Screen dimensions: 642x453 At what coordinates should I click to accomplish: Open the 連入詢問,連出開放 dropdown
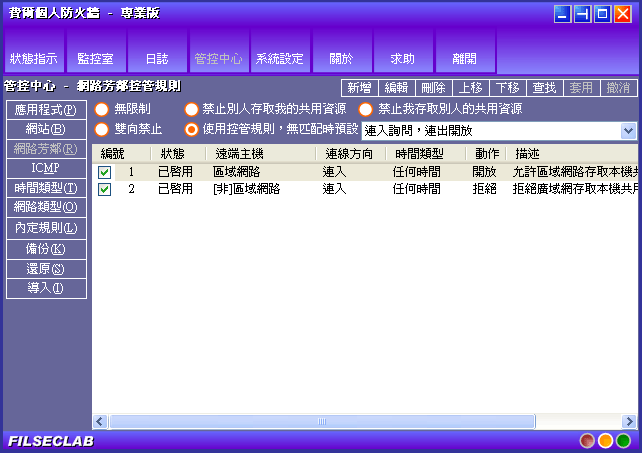(x=628, y=131)
